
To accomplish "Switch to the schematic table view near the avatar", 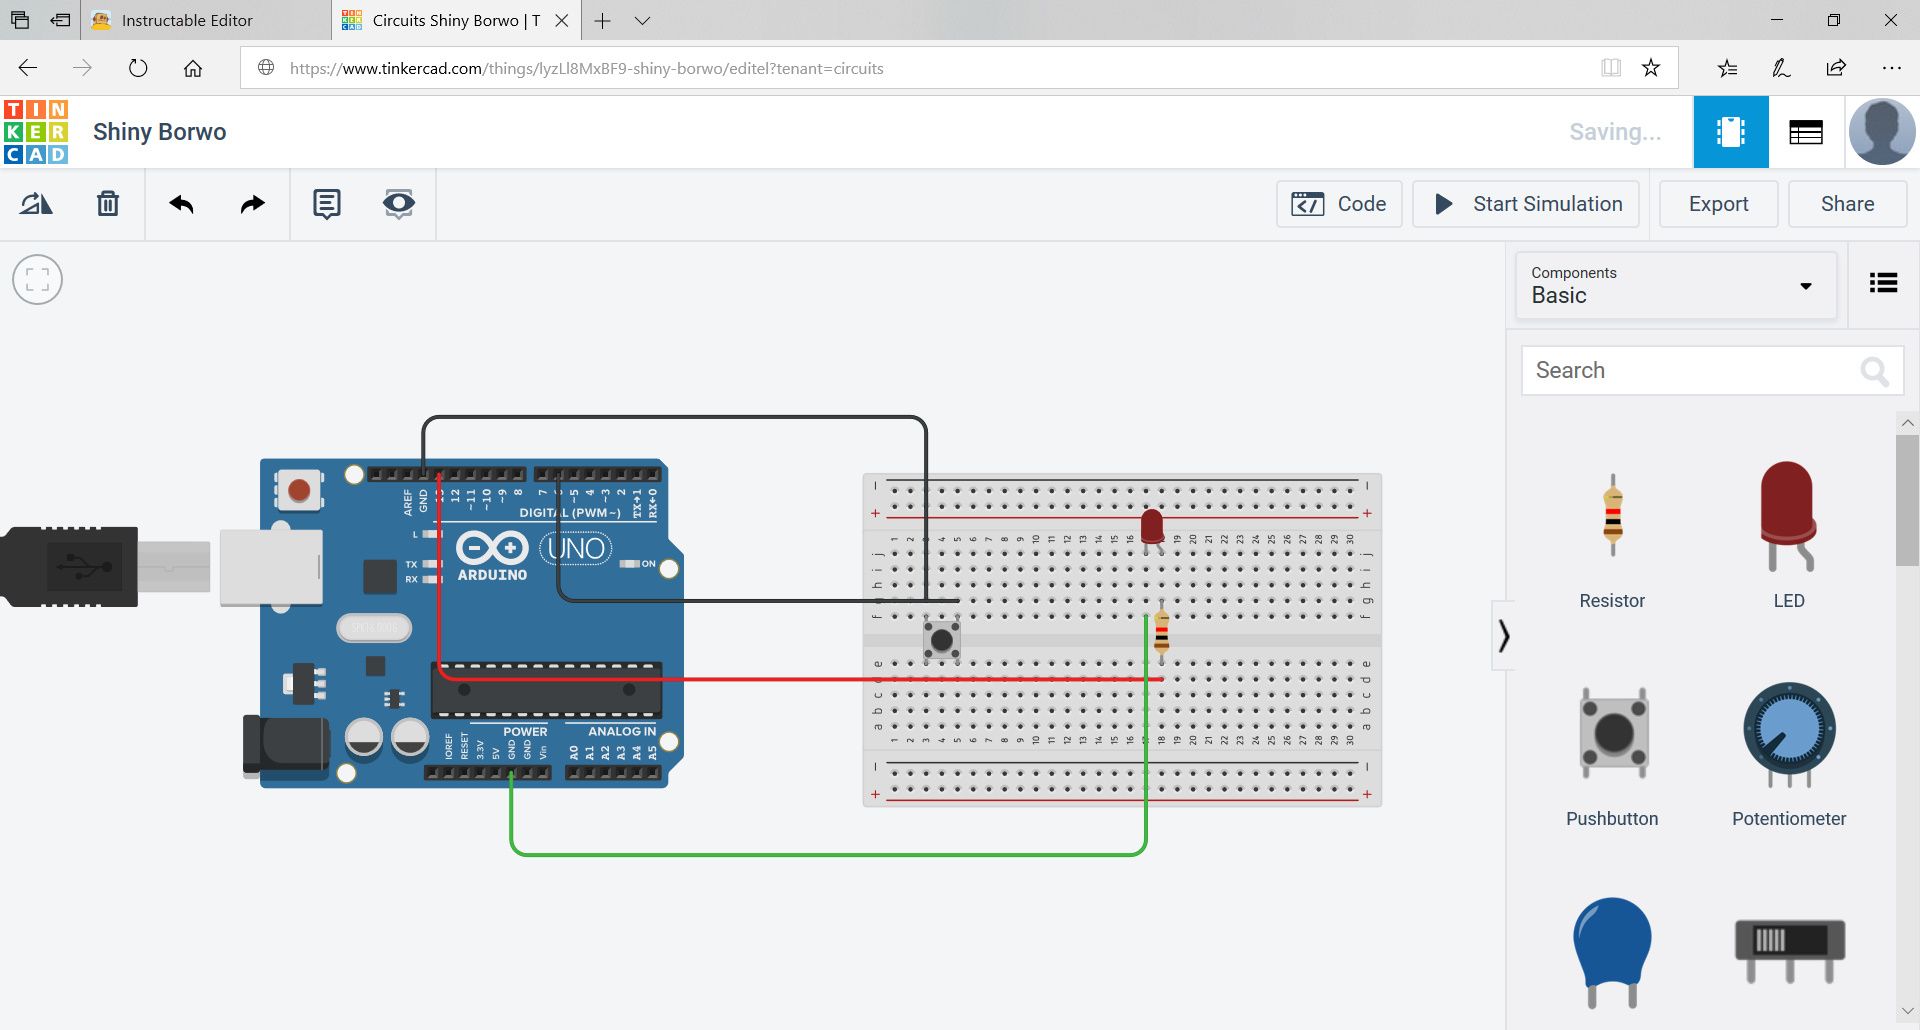I will tap(1805, 131).
